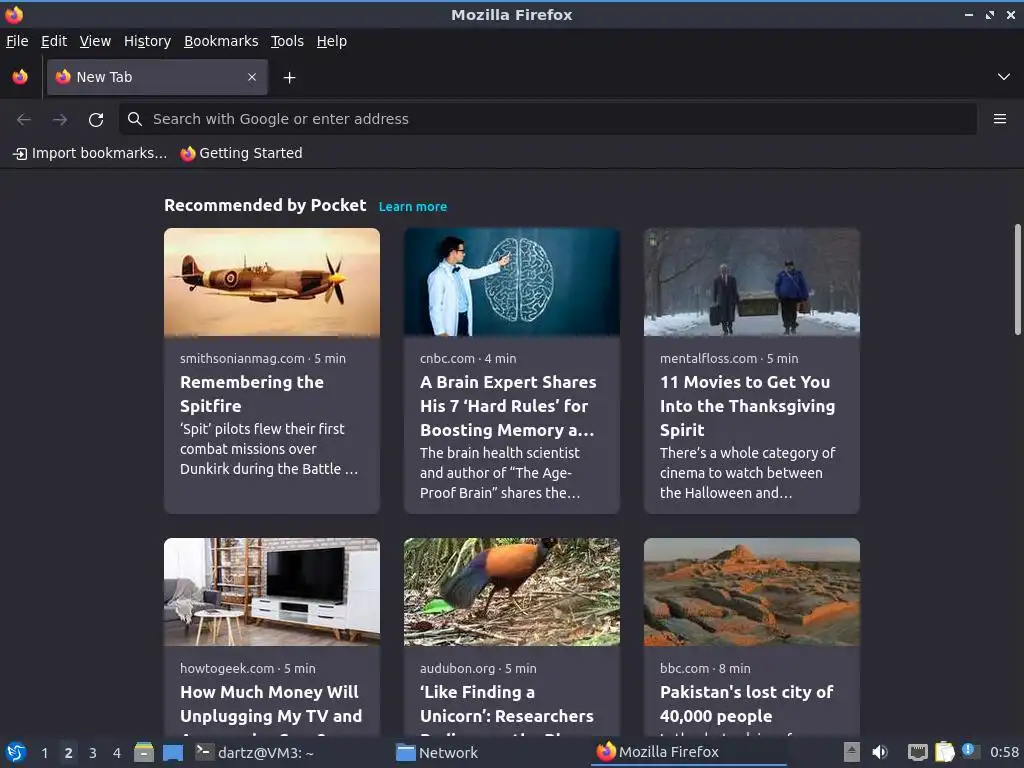The height and width of the screenshot is (768, 1024).
Task: Open a new tab with plus button
Action: (x=289, y=78)
